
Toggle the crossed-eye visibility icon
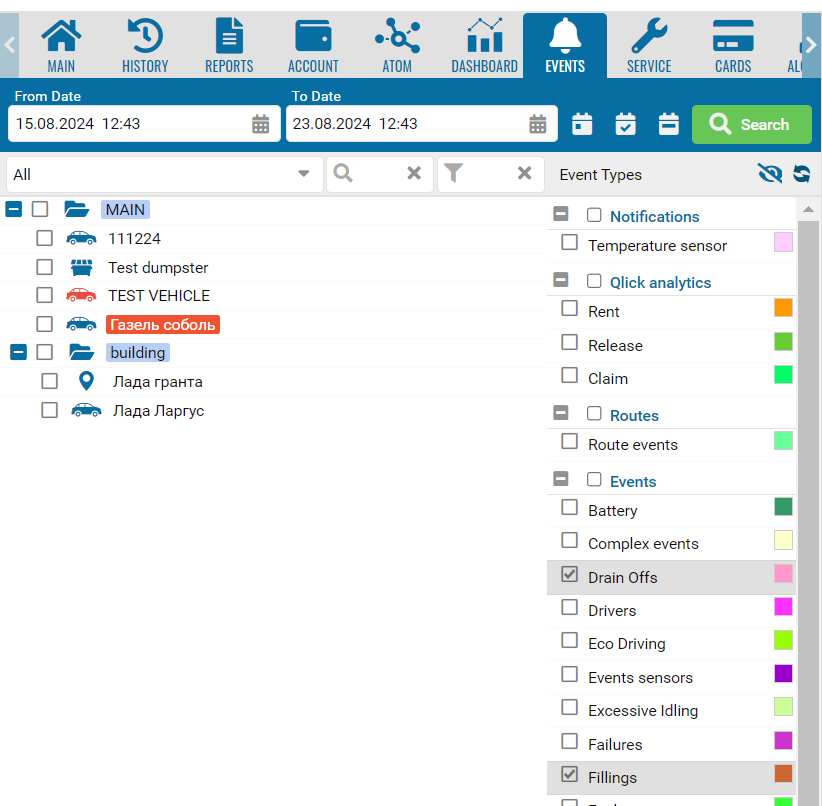pos(769,174)
